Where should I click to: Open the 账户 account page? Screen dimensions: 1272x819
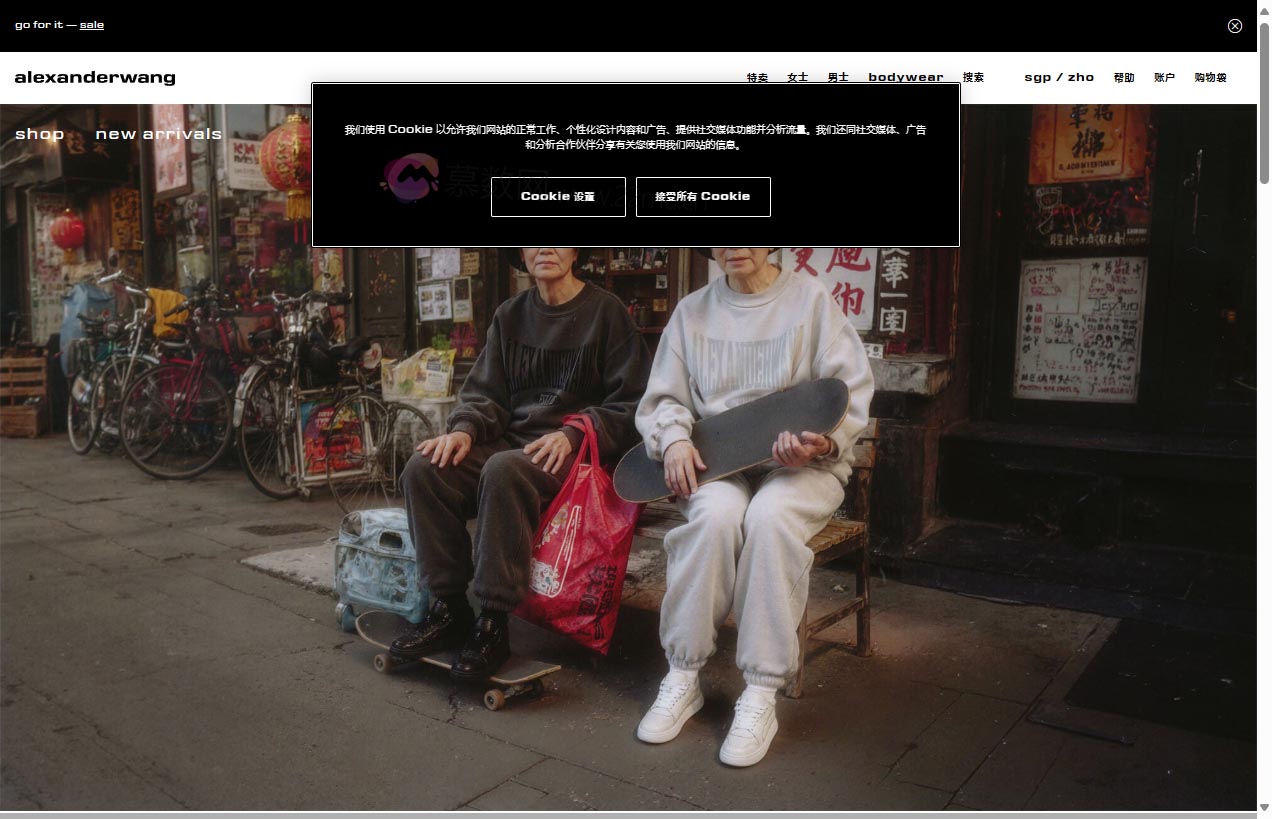pos(1164,77)
